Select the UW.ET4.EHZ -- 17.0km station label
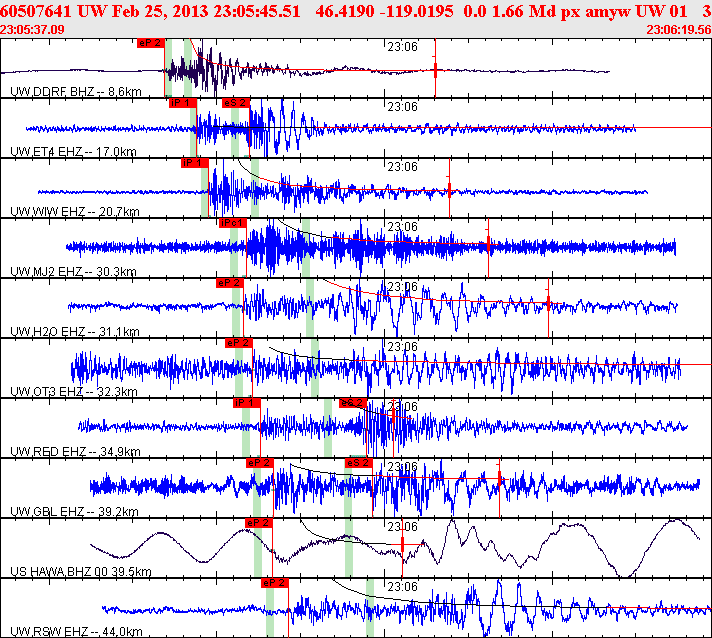The height and width of the screenshot is (638, 712). pyautogui.click(x=73, y=152)
